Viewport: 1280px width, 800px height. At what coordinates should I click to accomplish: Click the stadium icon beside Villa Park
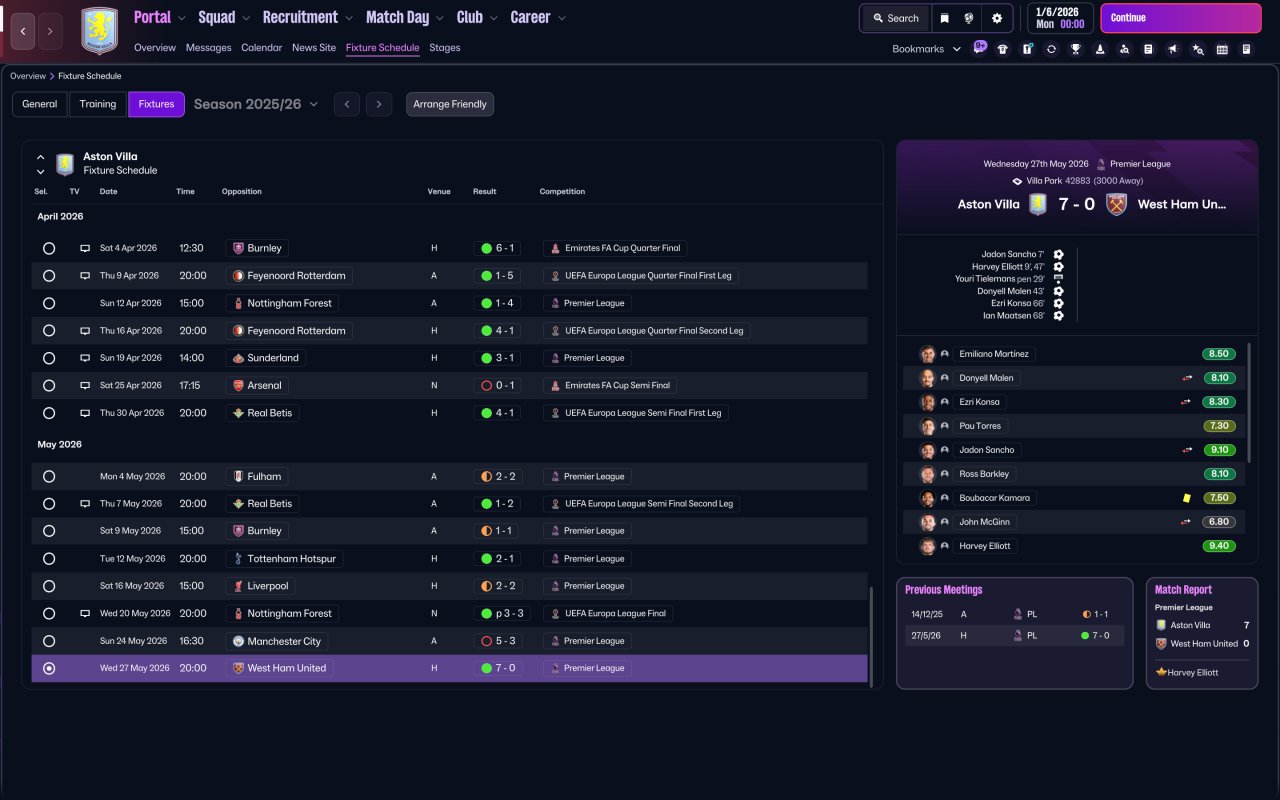[x=1017, y=181]
